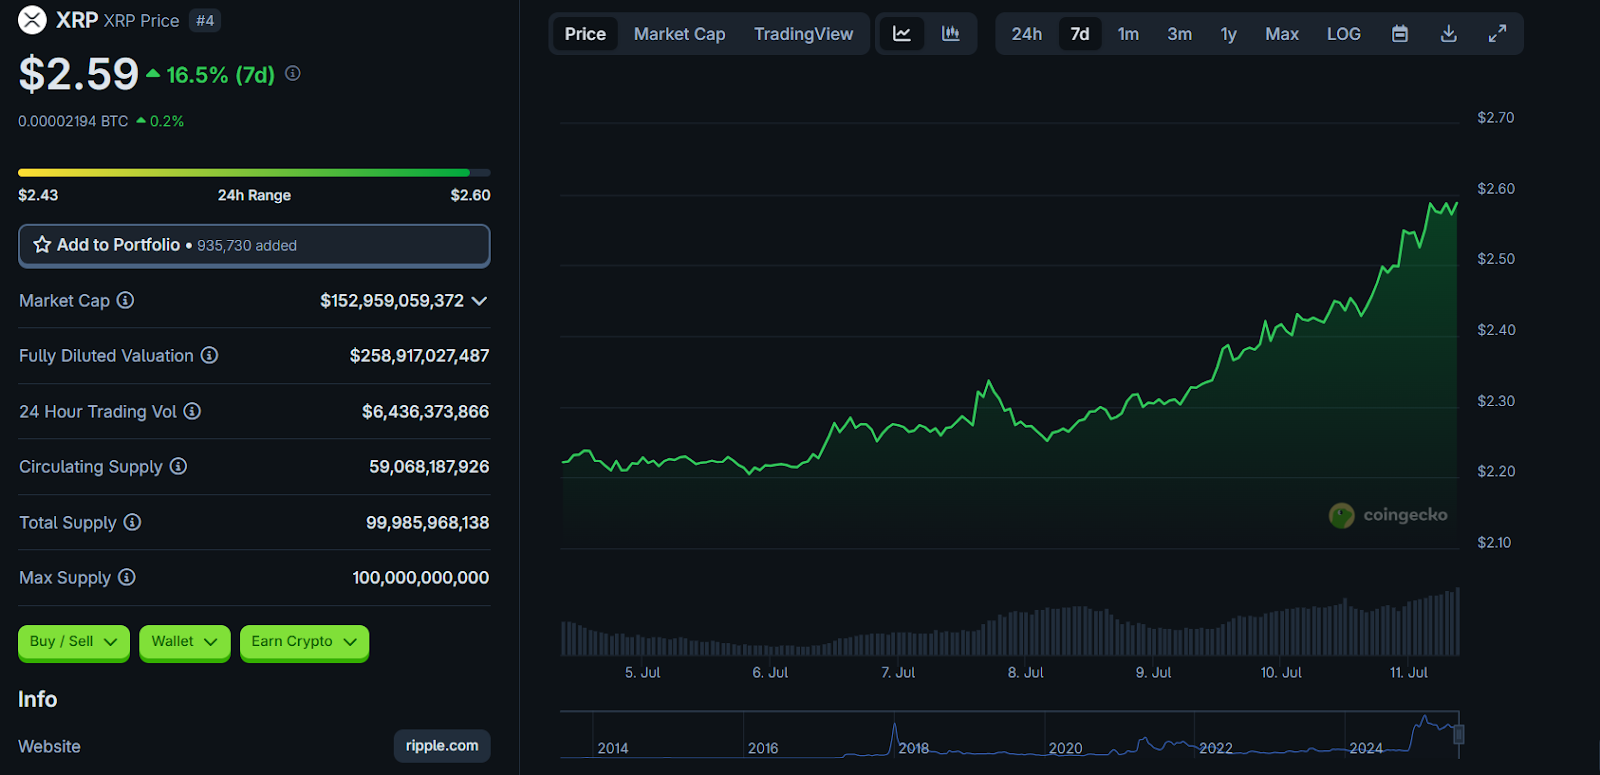Switch to the candlestick chart view icon

coord(951,34)
